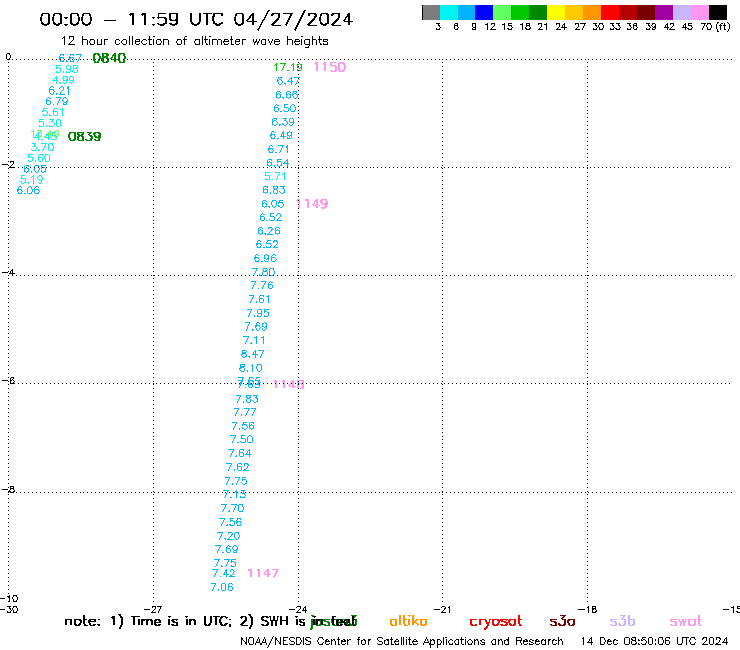Select the cyan wave height value 5.71

pyautogui.click(x=275, y=176)
